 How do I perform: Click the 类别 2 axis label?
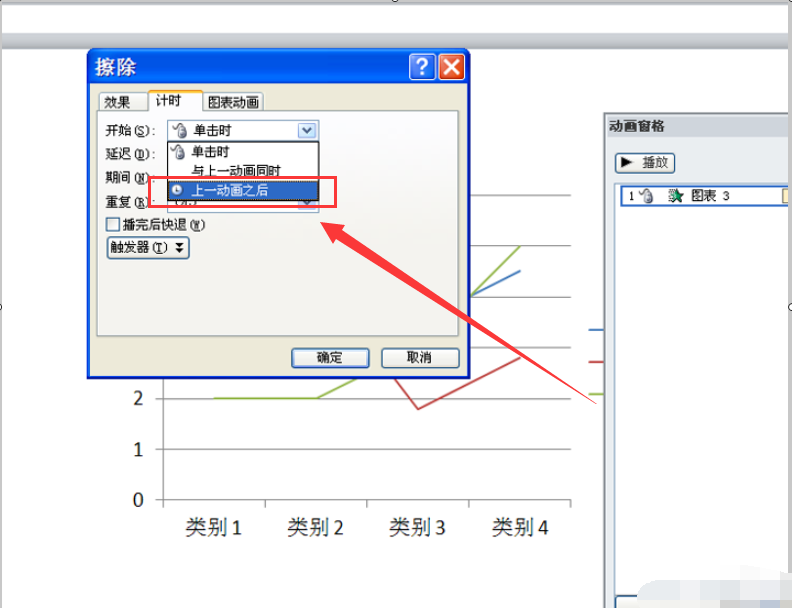click(x=315, y=527)
